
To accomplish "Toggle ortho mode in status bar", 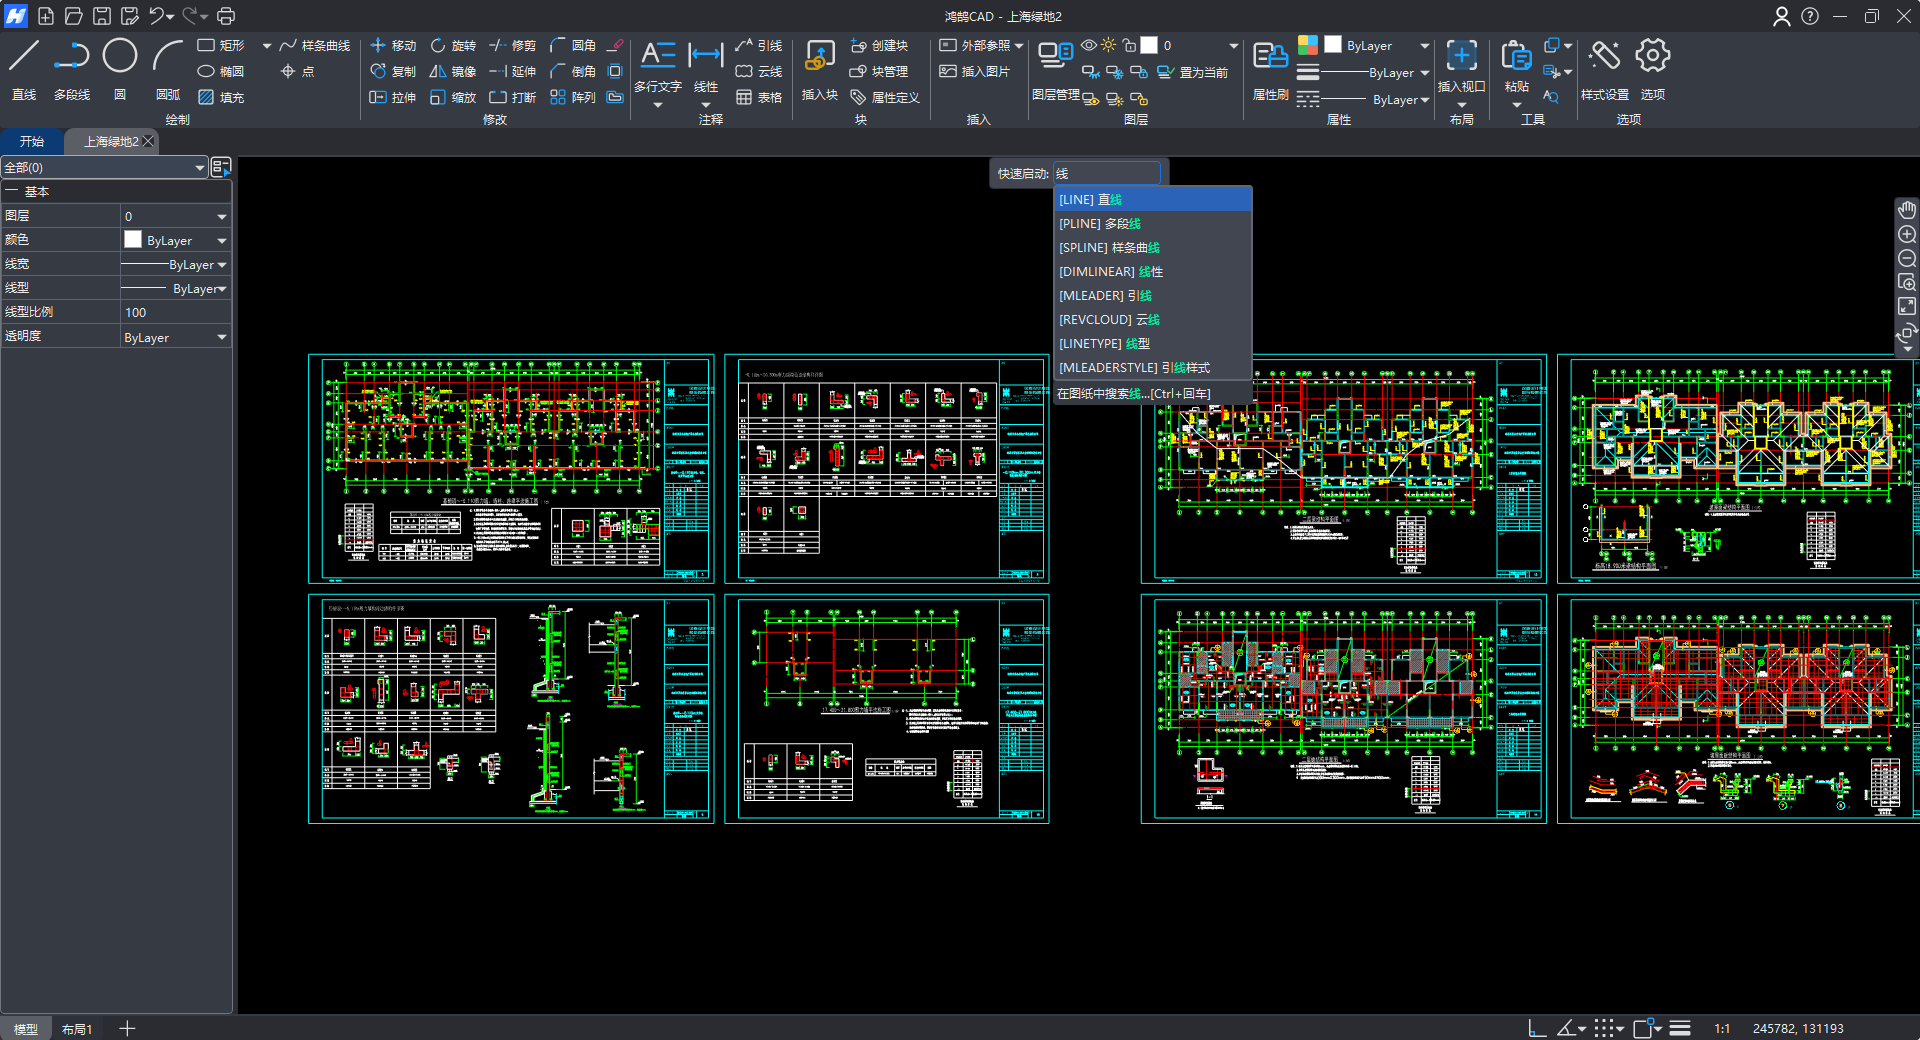I will click(1537, 1028).
